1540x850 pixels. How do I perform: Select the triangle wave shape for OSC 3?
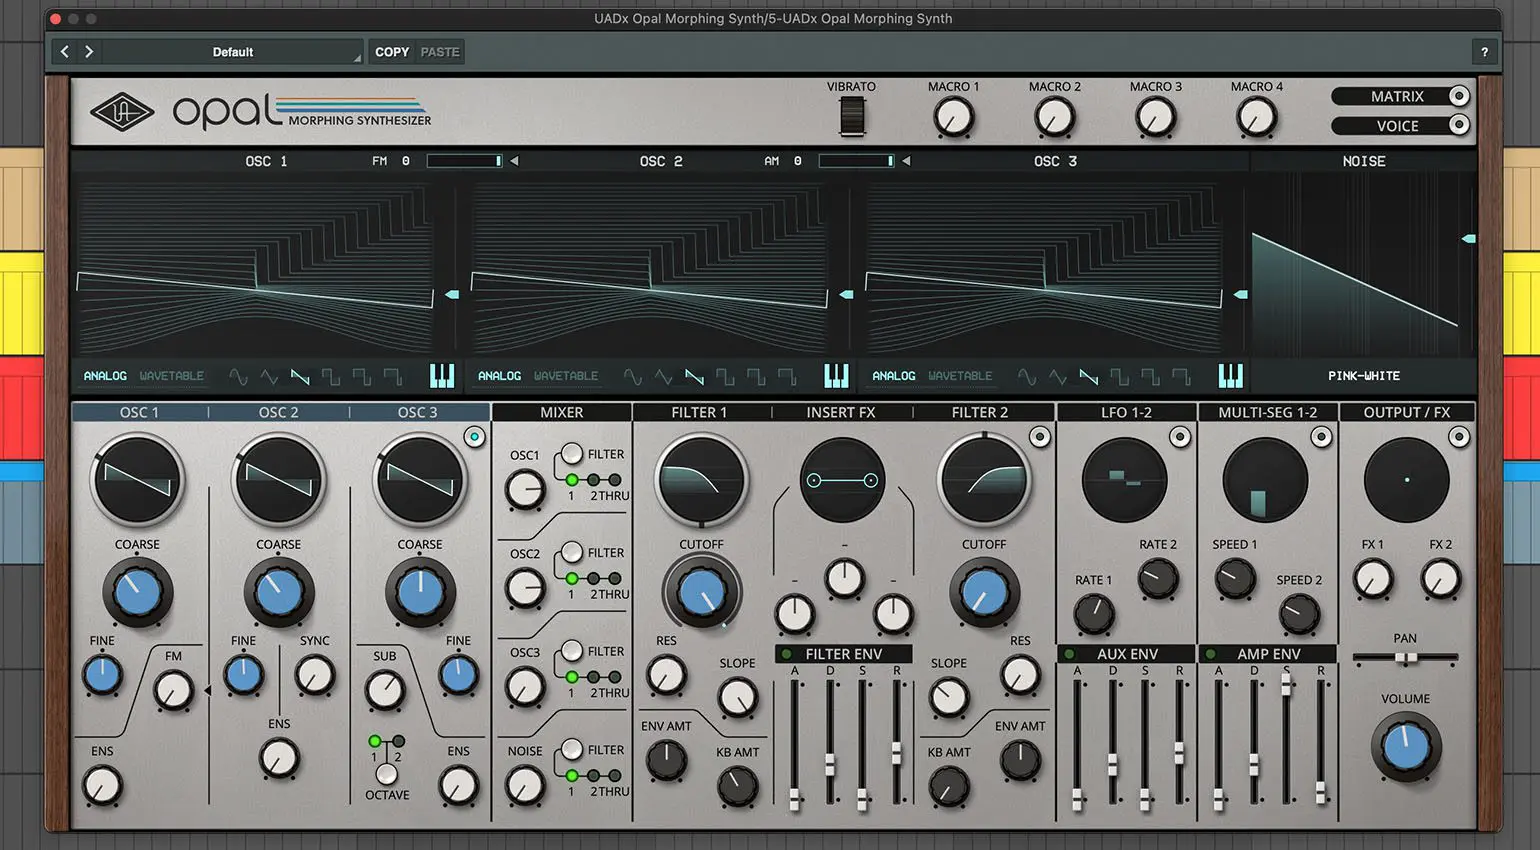click(x=1057, y=376)
